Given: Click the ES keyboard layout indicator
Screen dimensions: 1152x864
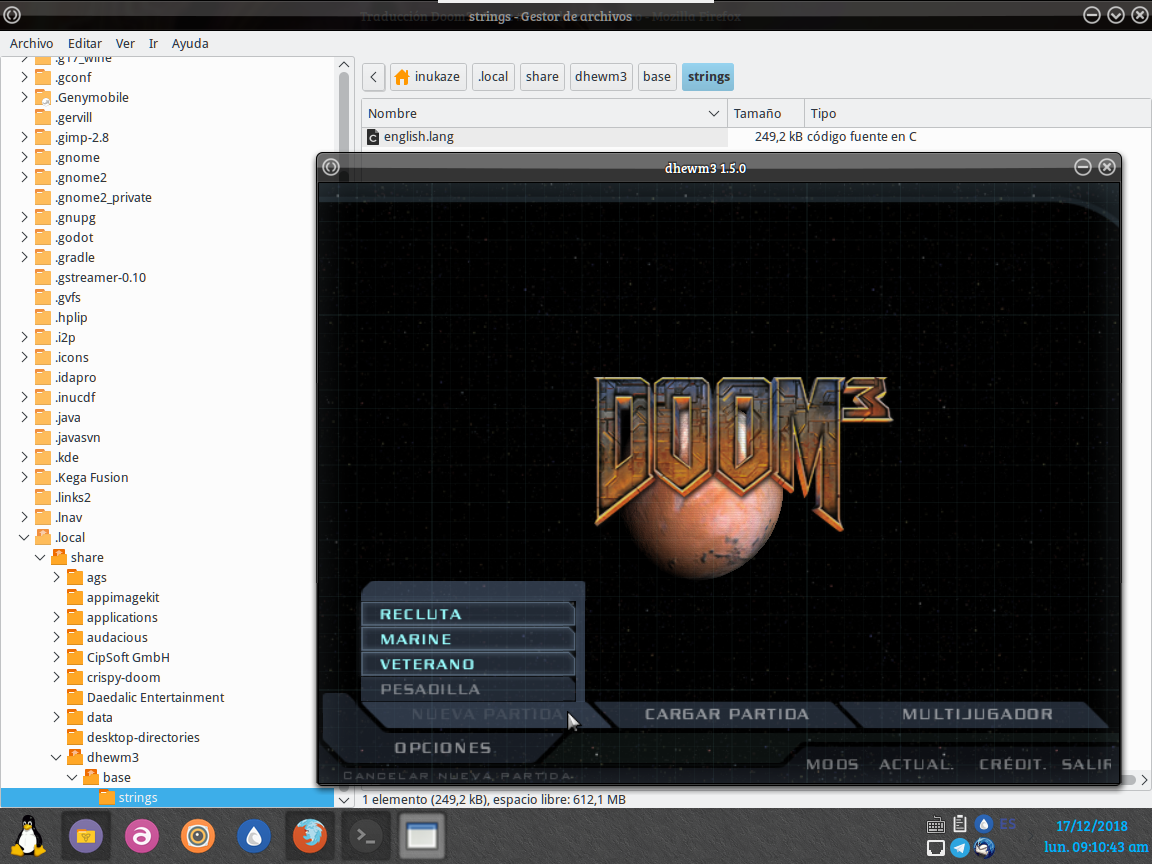Looking at the screenshot, I should click(1007, 824).
